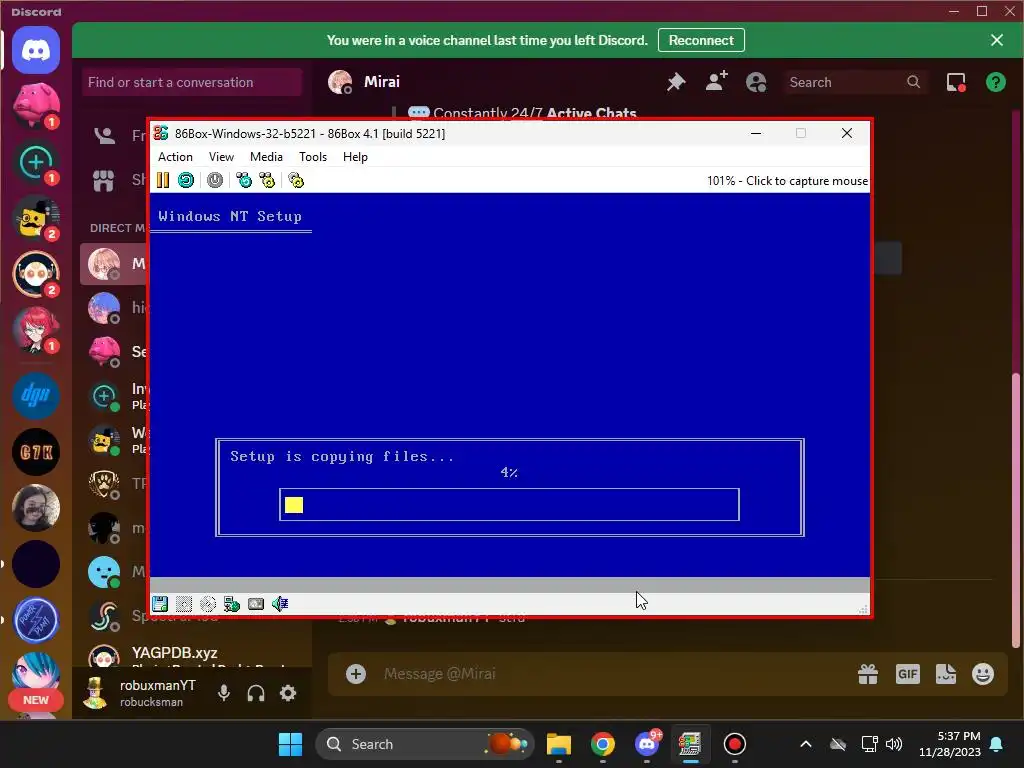Send Ctrl+Alt+Del using the teal keys icon

pyautogui.click(x=244, y=180)
